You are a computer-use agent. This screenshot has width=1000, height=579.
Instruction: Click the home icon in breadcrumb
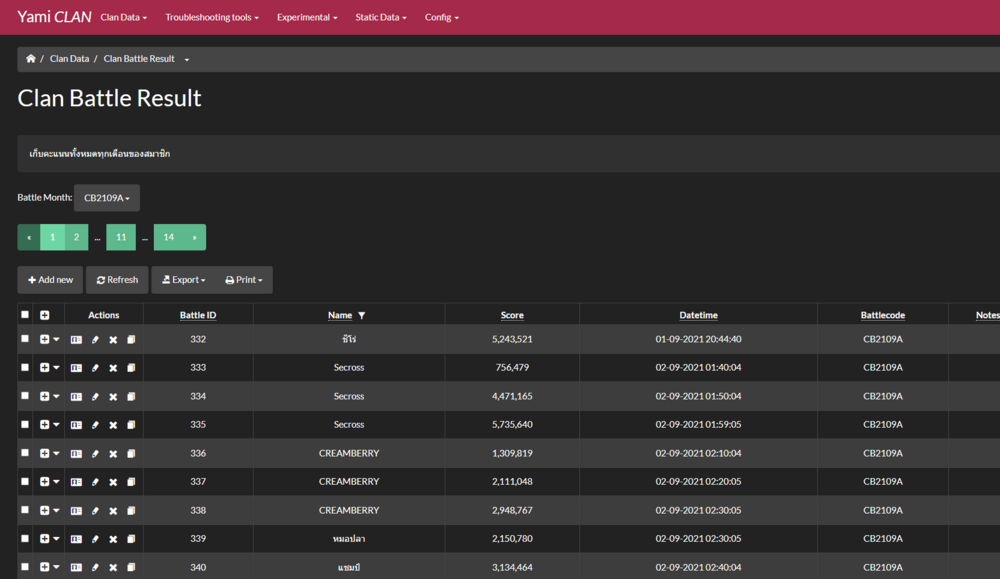(31, 59)
